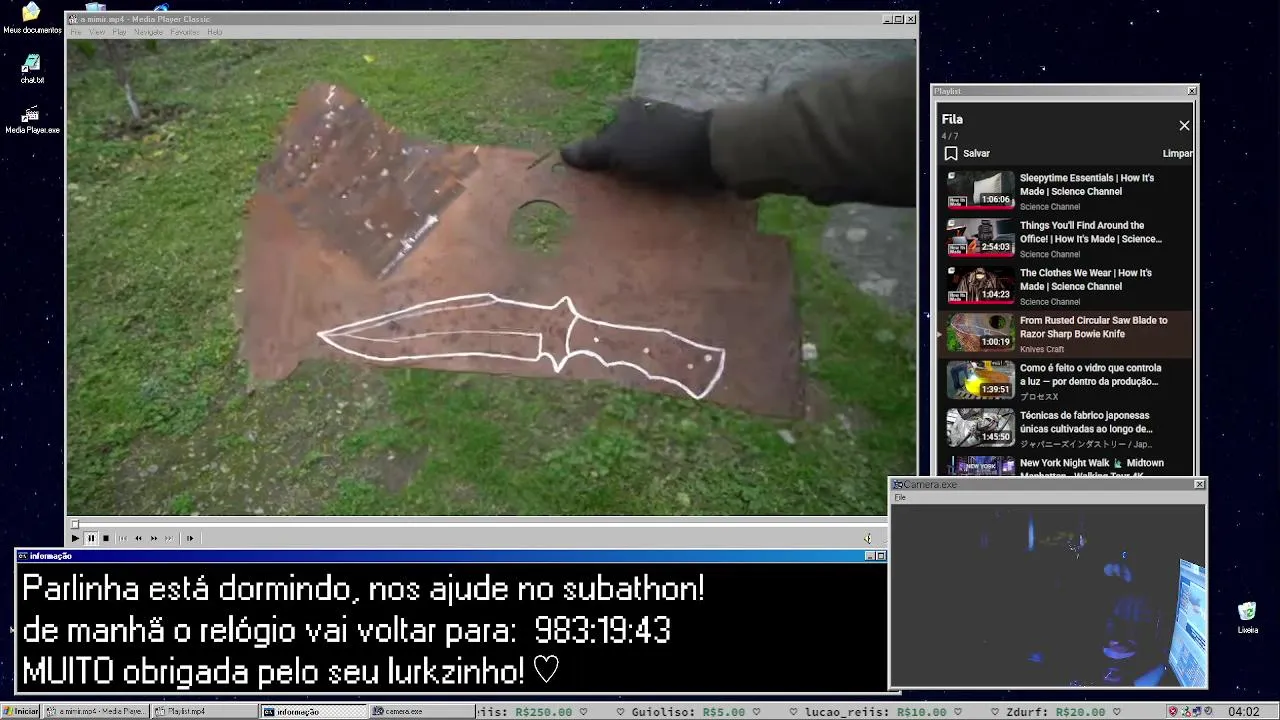This screenshot has width=1280, height=720.
Task: Switch to informação taskbar button
Action: pyautogui.click(x=314, y=712)
